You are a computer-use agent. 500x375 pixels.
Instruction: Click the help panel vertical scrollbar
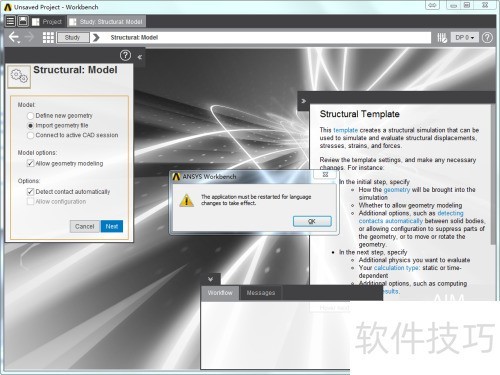(x=493, y=173)
